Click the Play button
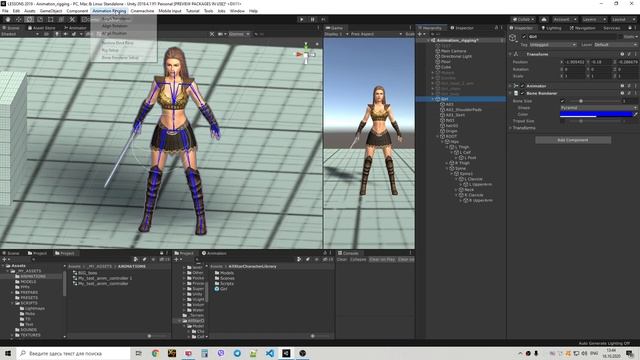The image size is (640, 360). pos(302,19)
